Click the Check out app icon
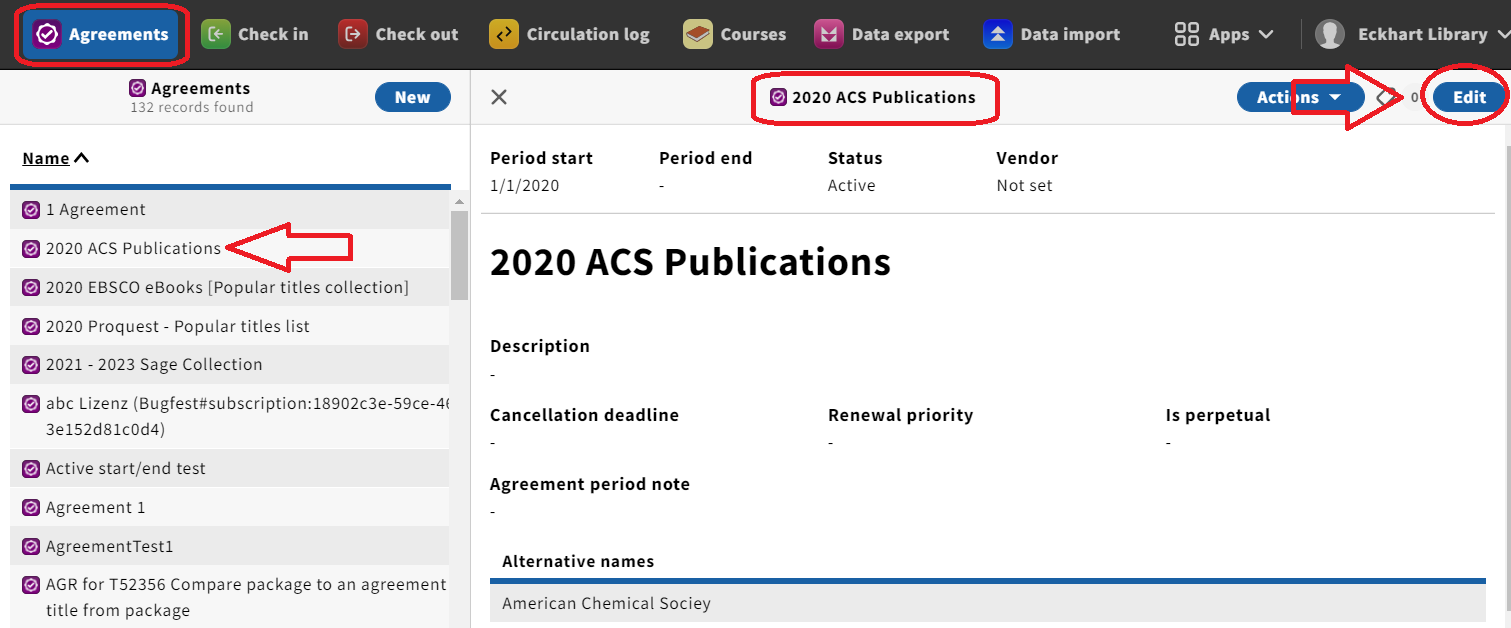This screenshot has height=628, width=1511. click(353, 34)
